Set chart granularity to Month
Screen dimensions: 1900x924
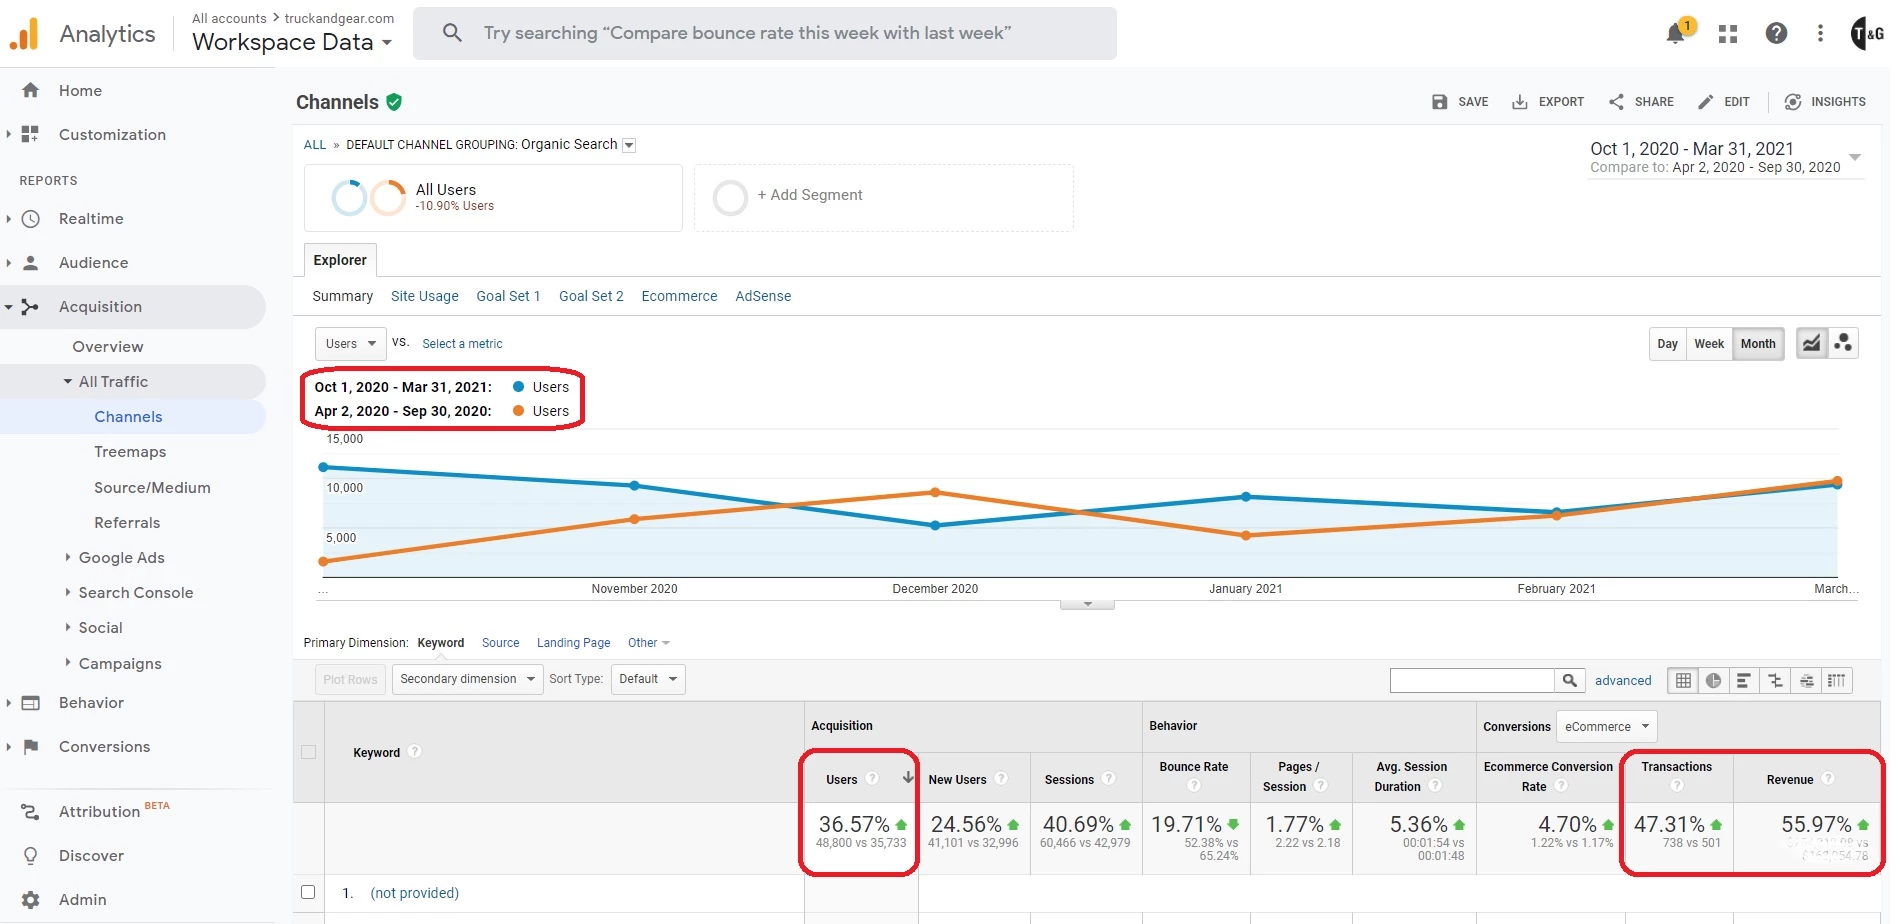(x=1758, y=344)
